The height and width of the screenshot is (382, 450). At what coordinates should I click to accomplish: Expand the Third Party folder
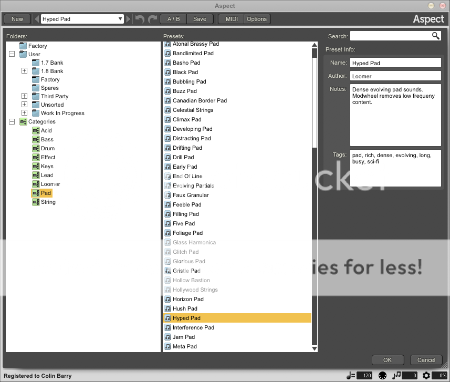point(24,96)
